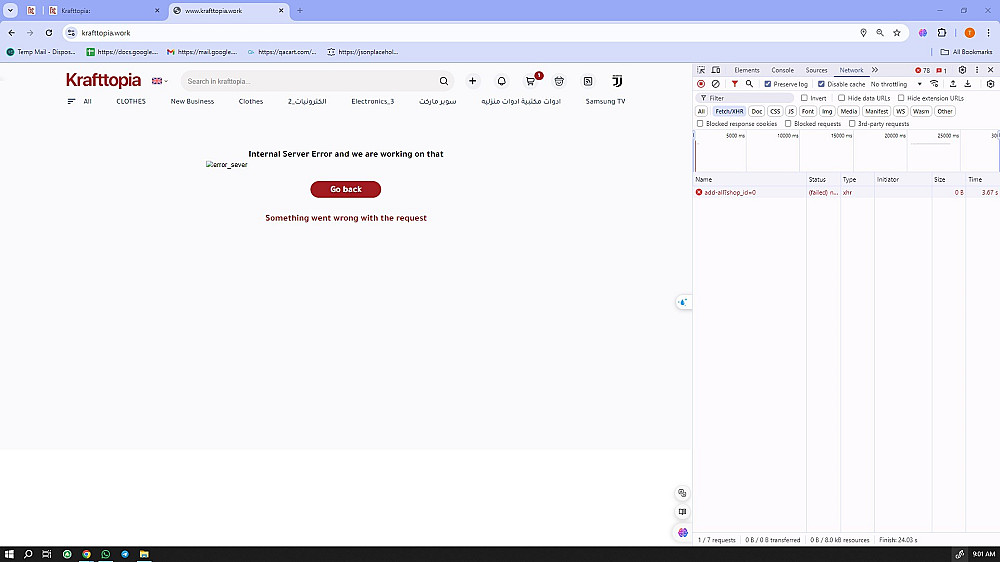Screen dimensions: 1000x562
Task: Open the DevTools three-dot menu
Action: coord(977,70)
